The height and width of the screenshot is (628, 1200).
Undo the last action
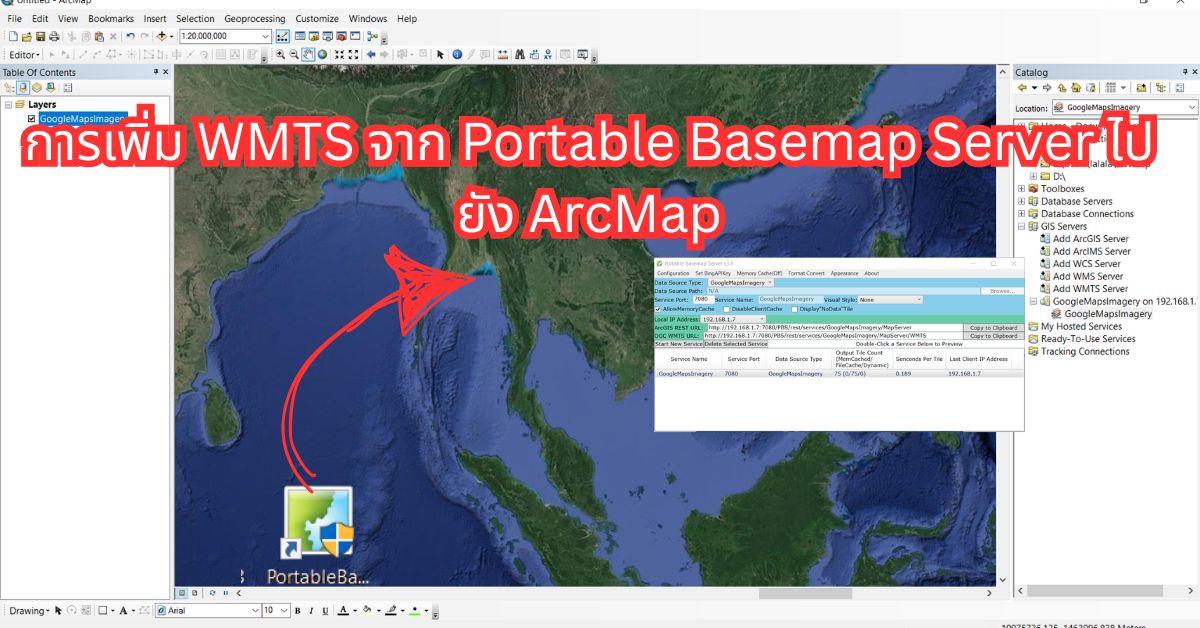click(x=131, y=36)
